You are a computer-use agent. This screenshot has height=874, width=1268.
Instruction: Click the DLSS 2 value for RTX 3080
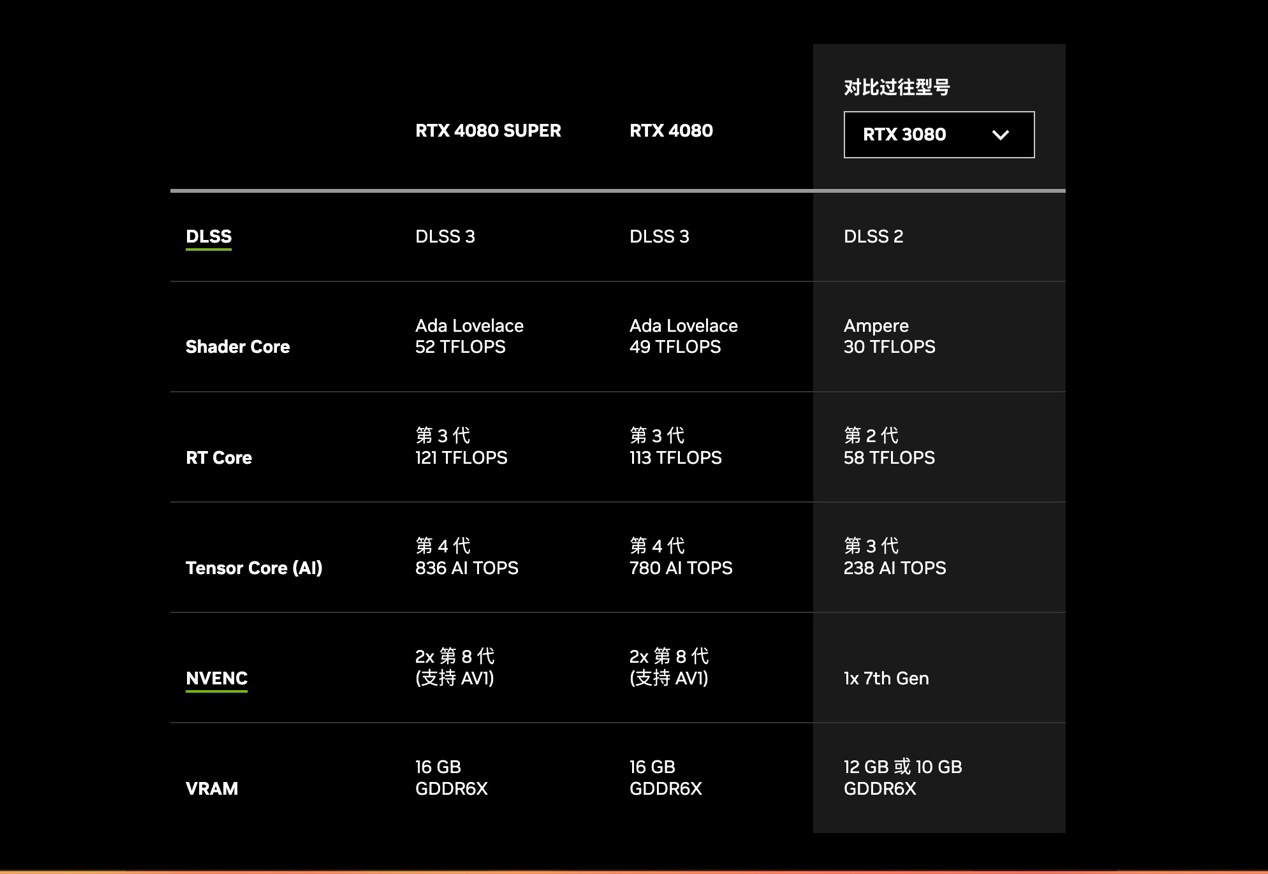(873, 236)
